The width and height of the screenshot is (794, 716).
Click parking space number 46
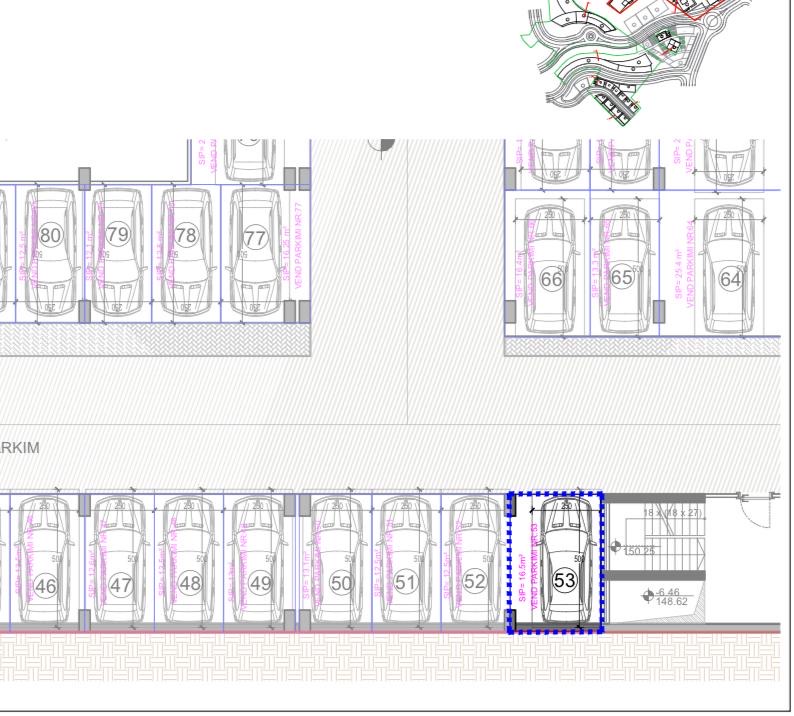tap(45, 586)
